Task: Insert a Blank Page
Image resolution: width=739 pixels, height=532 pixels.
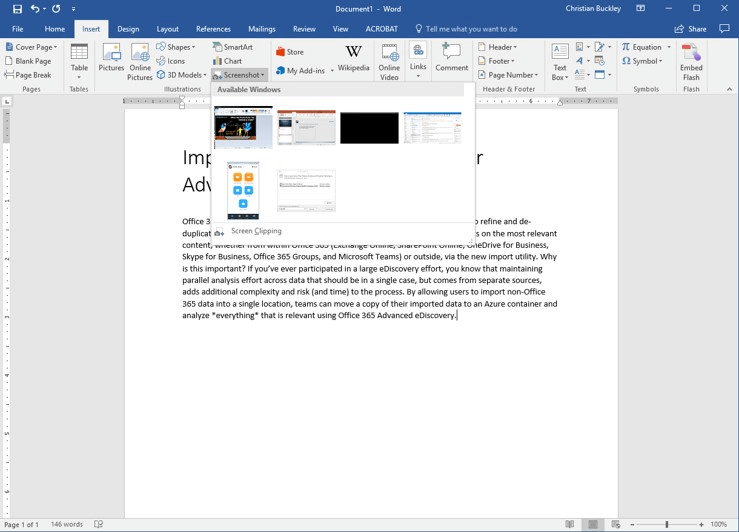Action: pos(28,61)
